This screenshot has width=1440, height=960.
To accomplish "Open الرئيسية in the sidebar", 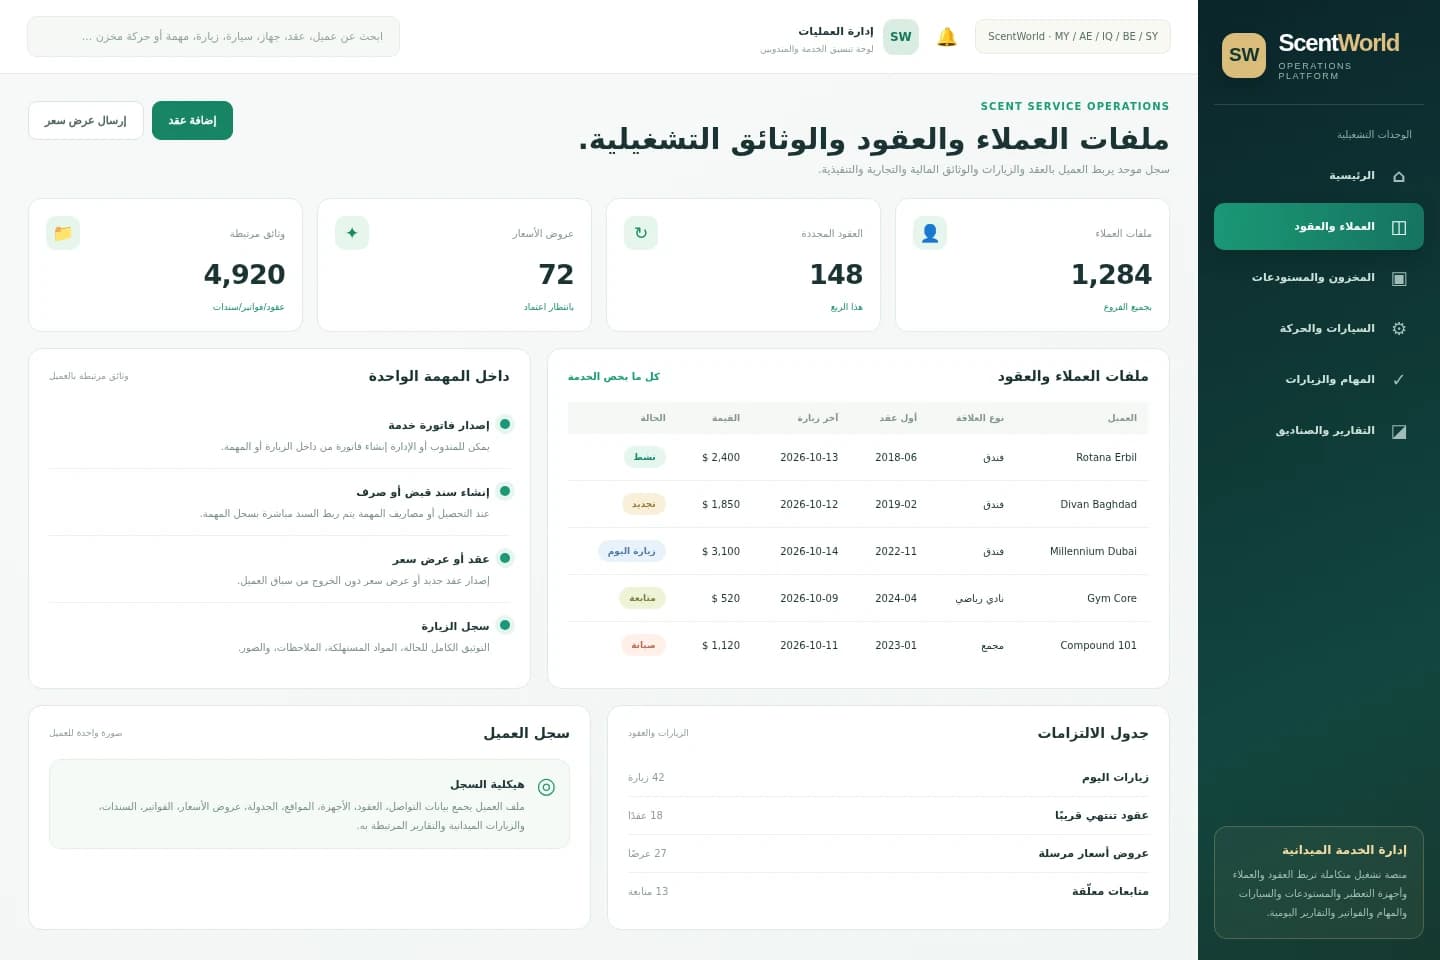I will coord(1319,176).
